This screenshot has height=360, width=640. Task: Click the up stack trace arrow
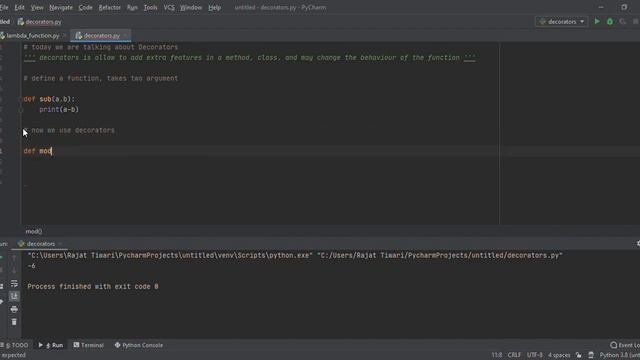point(14,257)
